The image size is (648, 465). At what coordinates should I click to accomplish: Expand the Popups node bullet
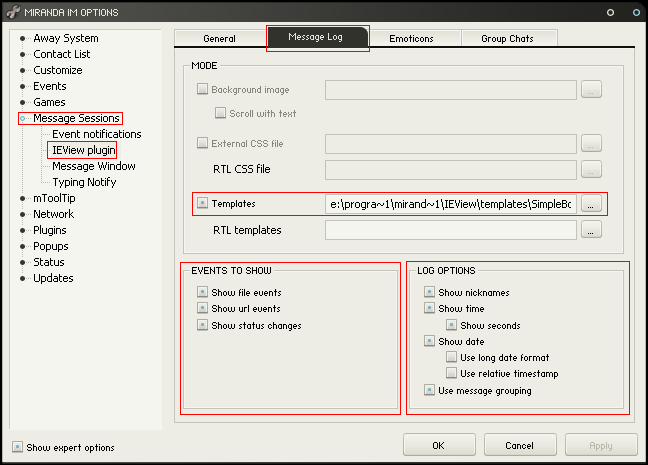[x=23, y=247]
